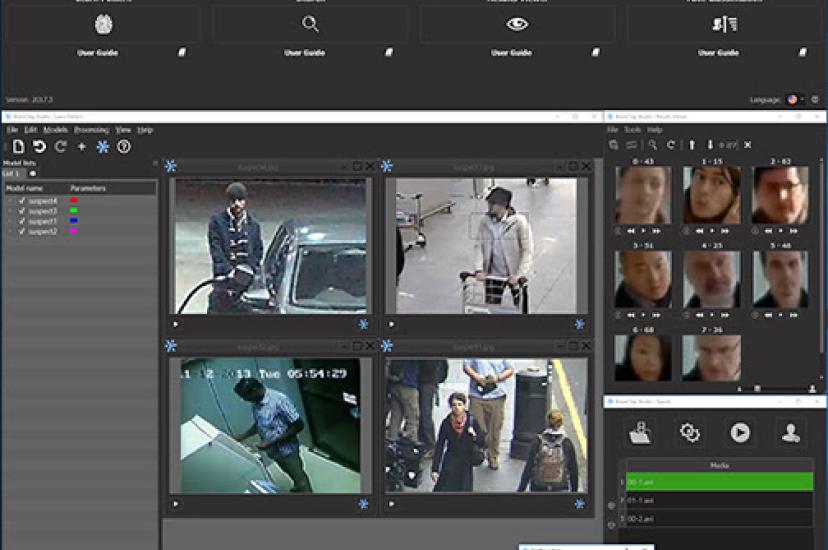The image size is (828, 550).
Task: Uncheck the suspect3 model checkbox
Action: [x=22, y=211]
